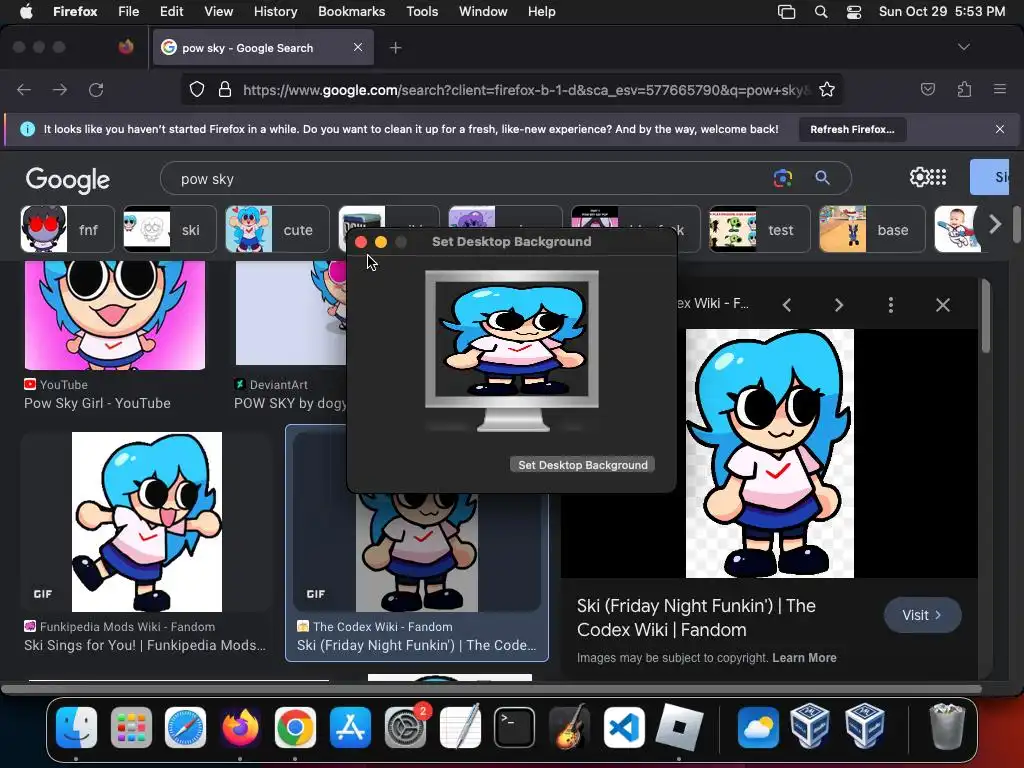Open Ski Sings for You! Funkipedia result

pyautogui.click(x=145, y=645)
